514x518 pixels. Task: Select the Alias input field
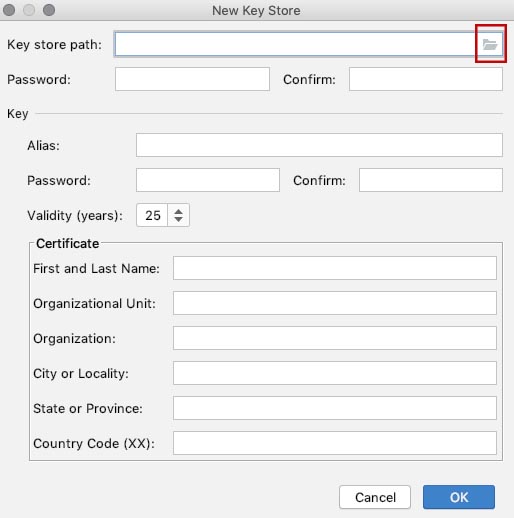coord(319,145)
